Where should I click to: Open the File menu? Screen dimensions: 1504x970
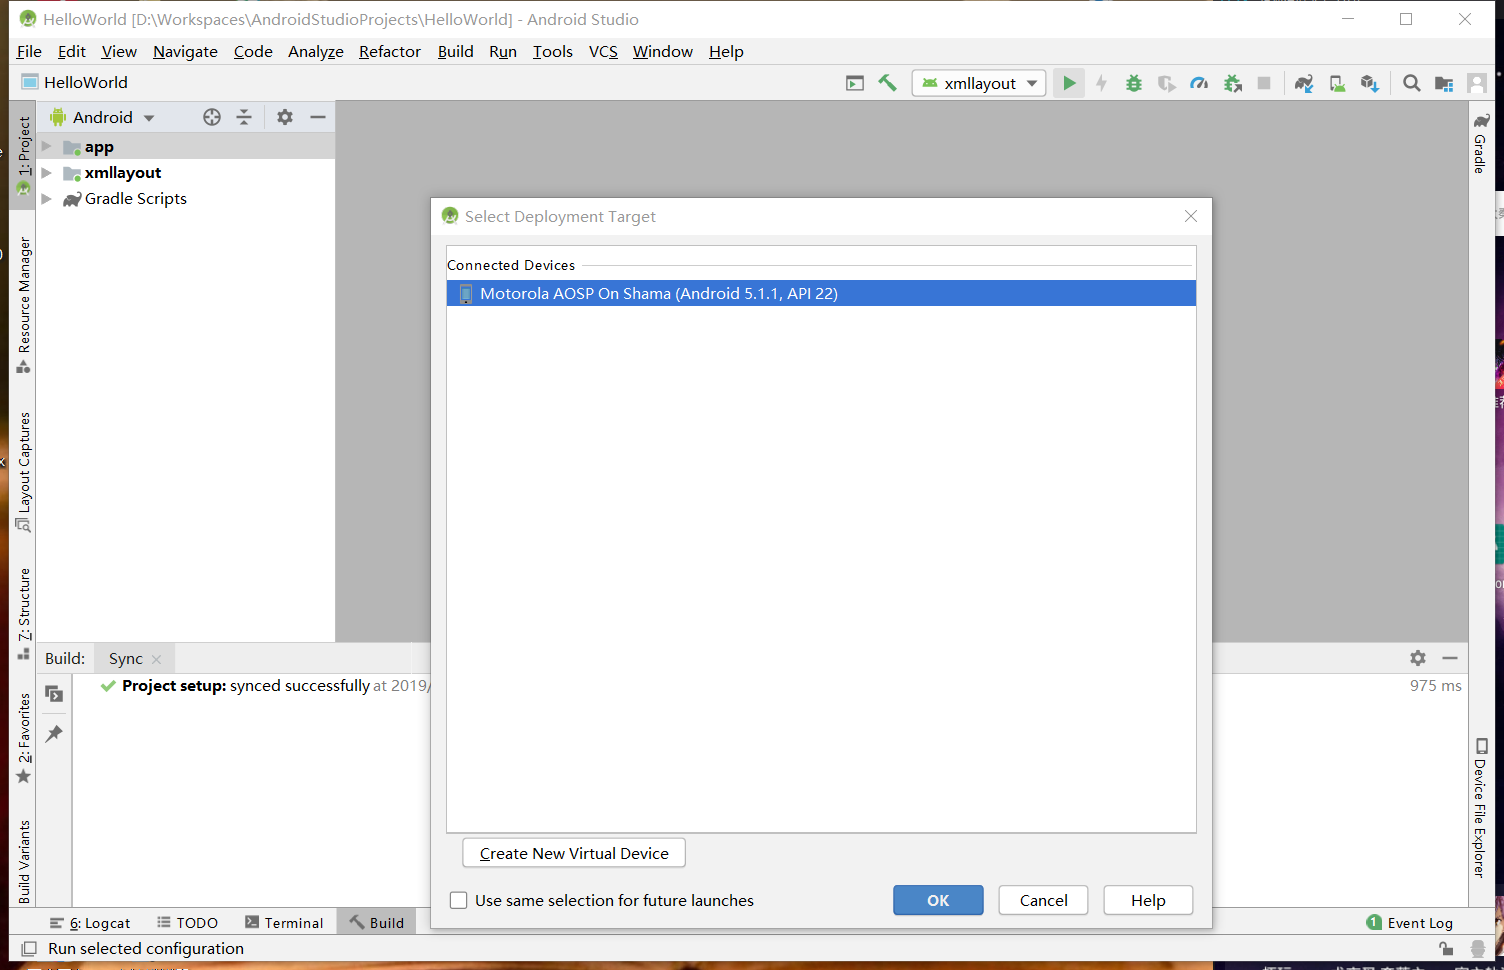coord(29,51)
